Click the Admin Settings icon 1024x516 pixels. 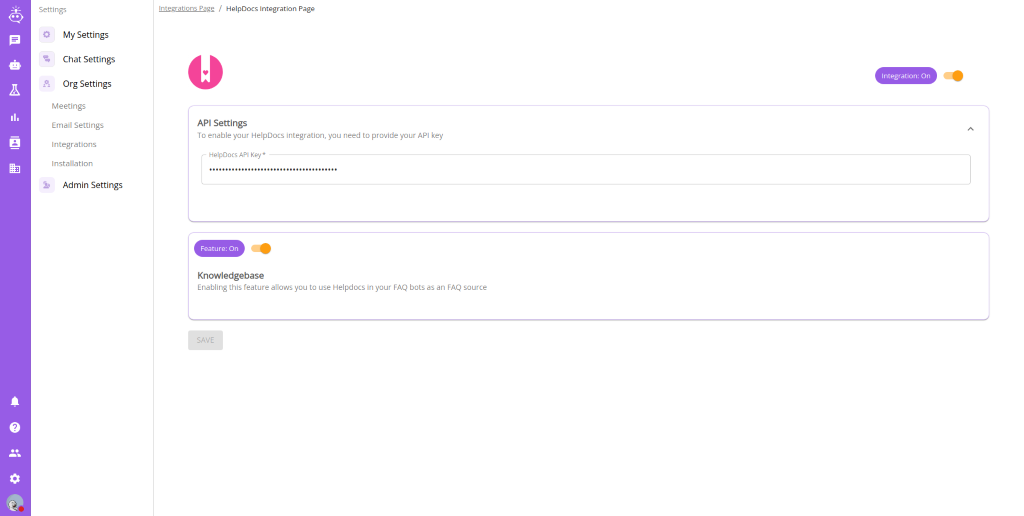pyautogui.click(x=47, y=185)
